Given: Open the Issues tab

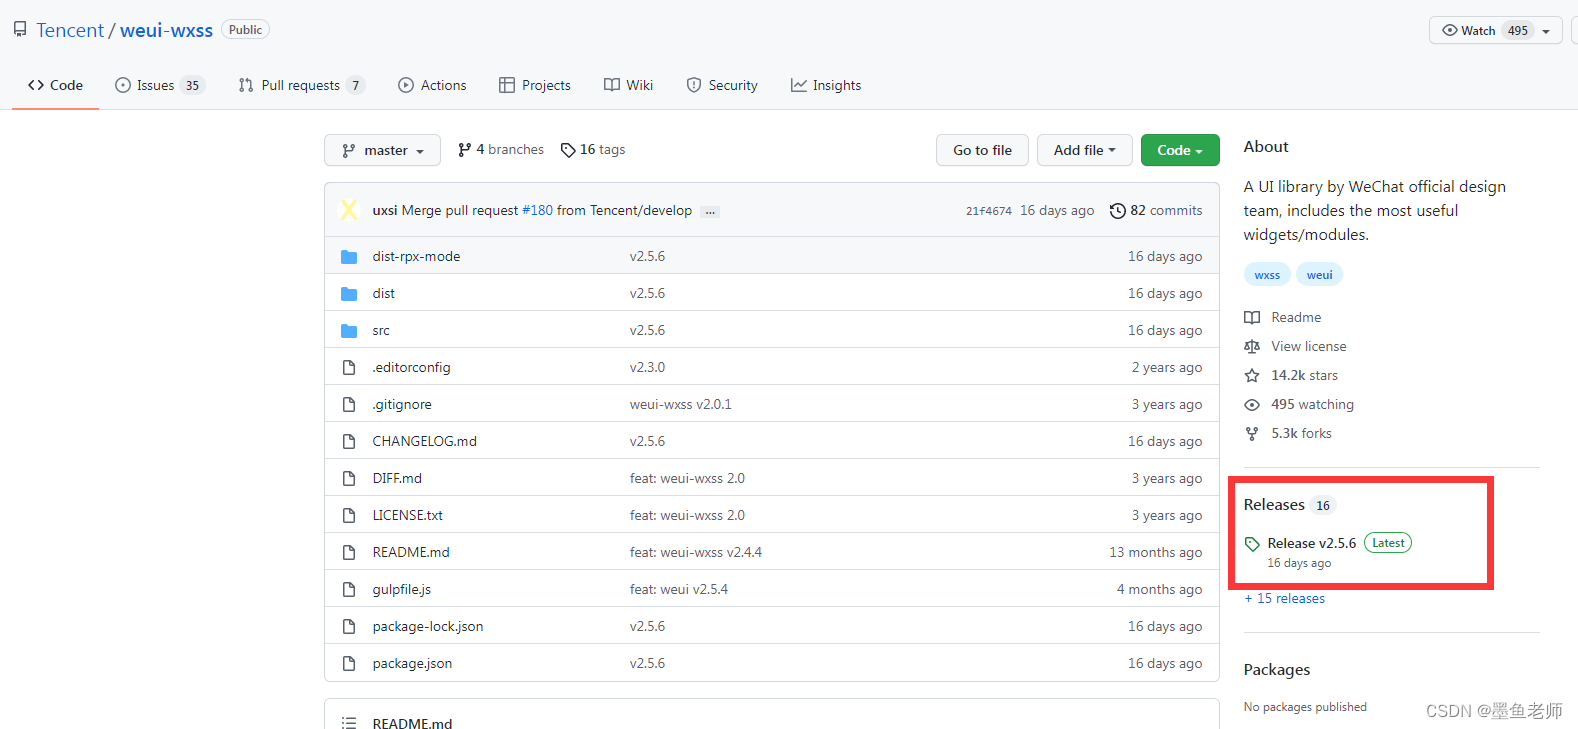Looking at the screenshot, I should point(160,85).
